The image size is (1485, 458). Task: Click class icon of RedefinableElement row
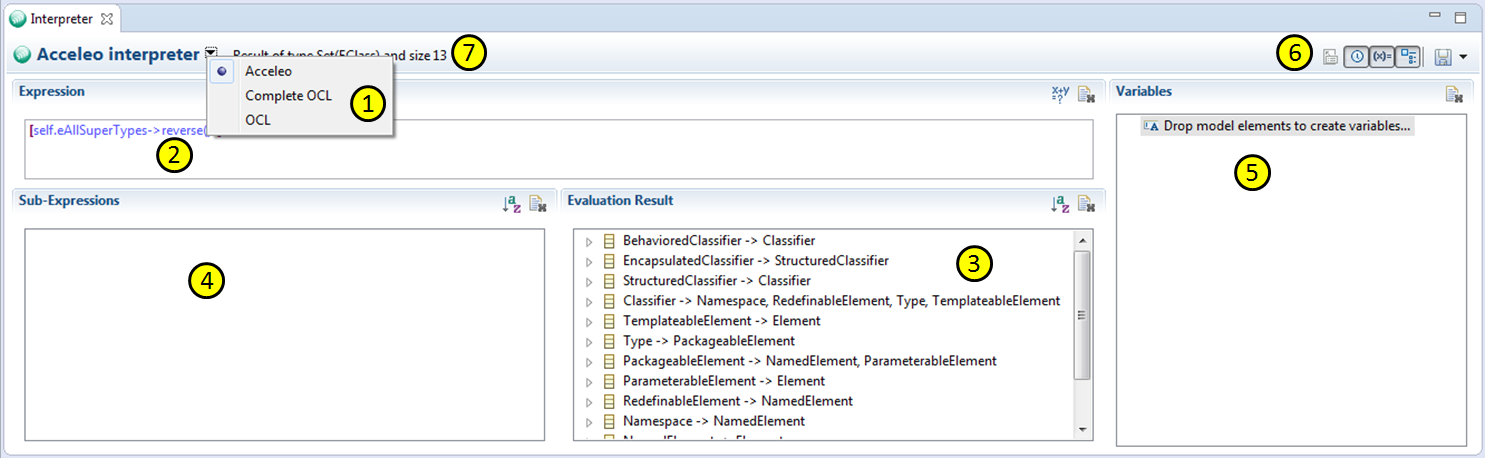(x=609, y=401)
